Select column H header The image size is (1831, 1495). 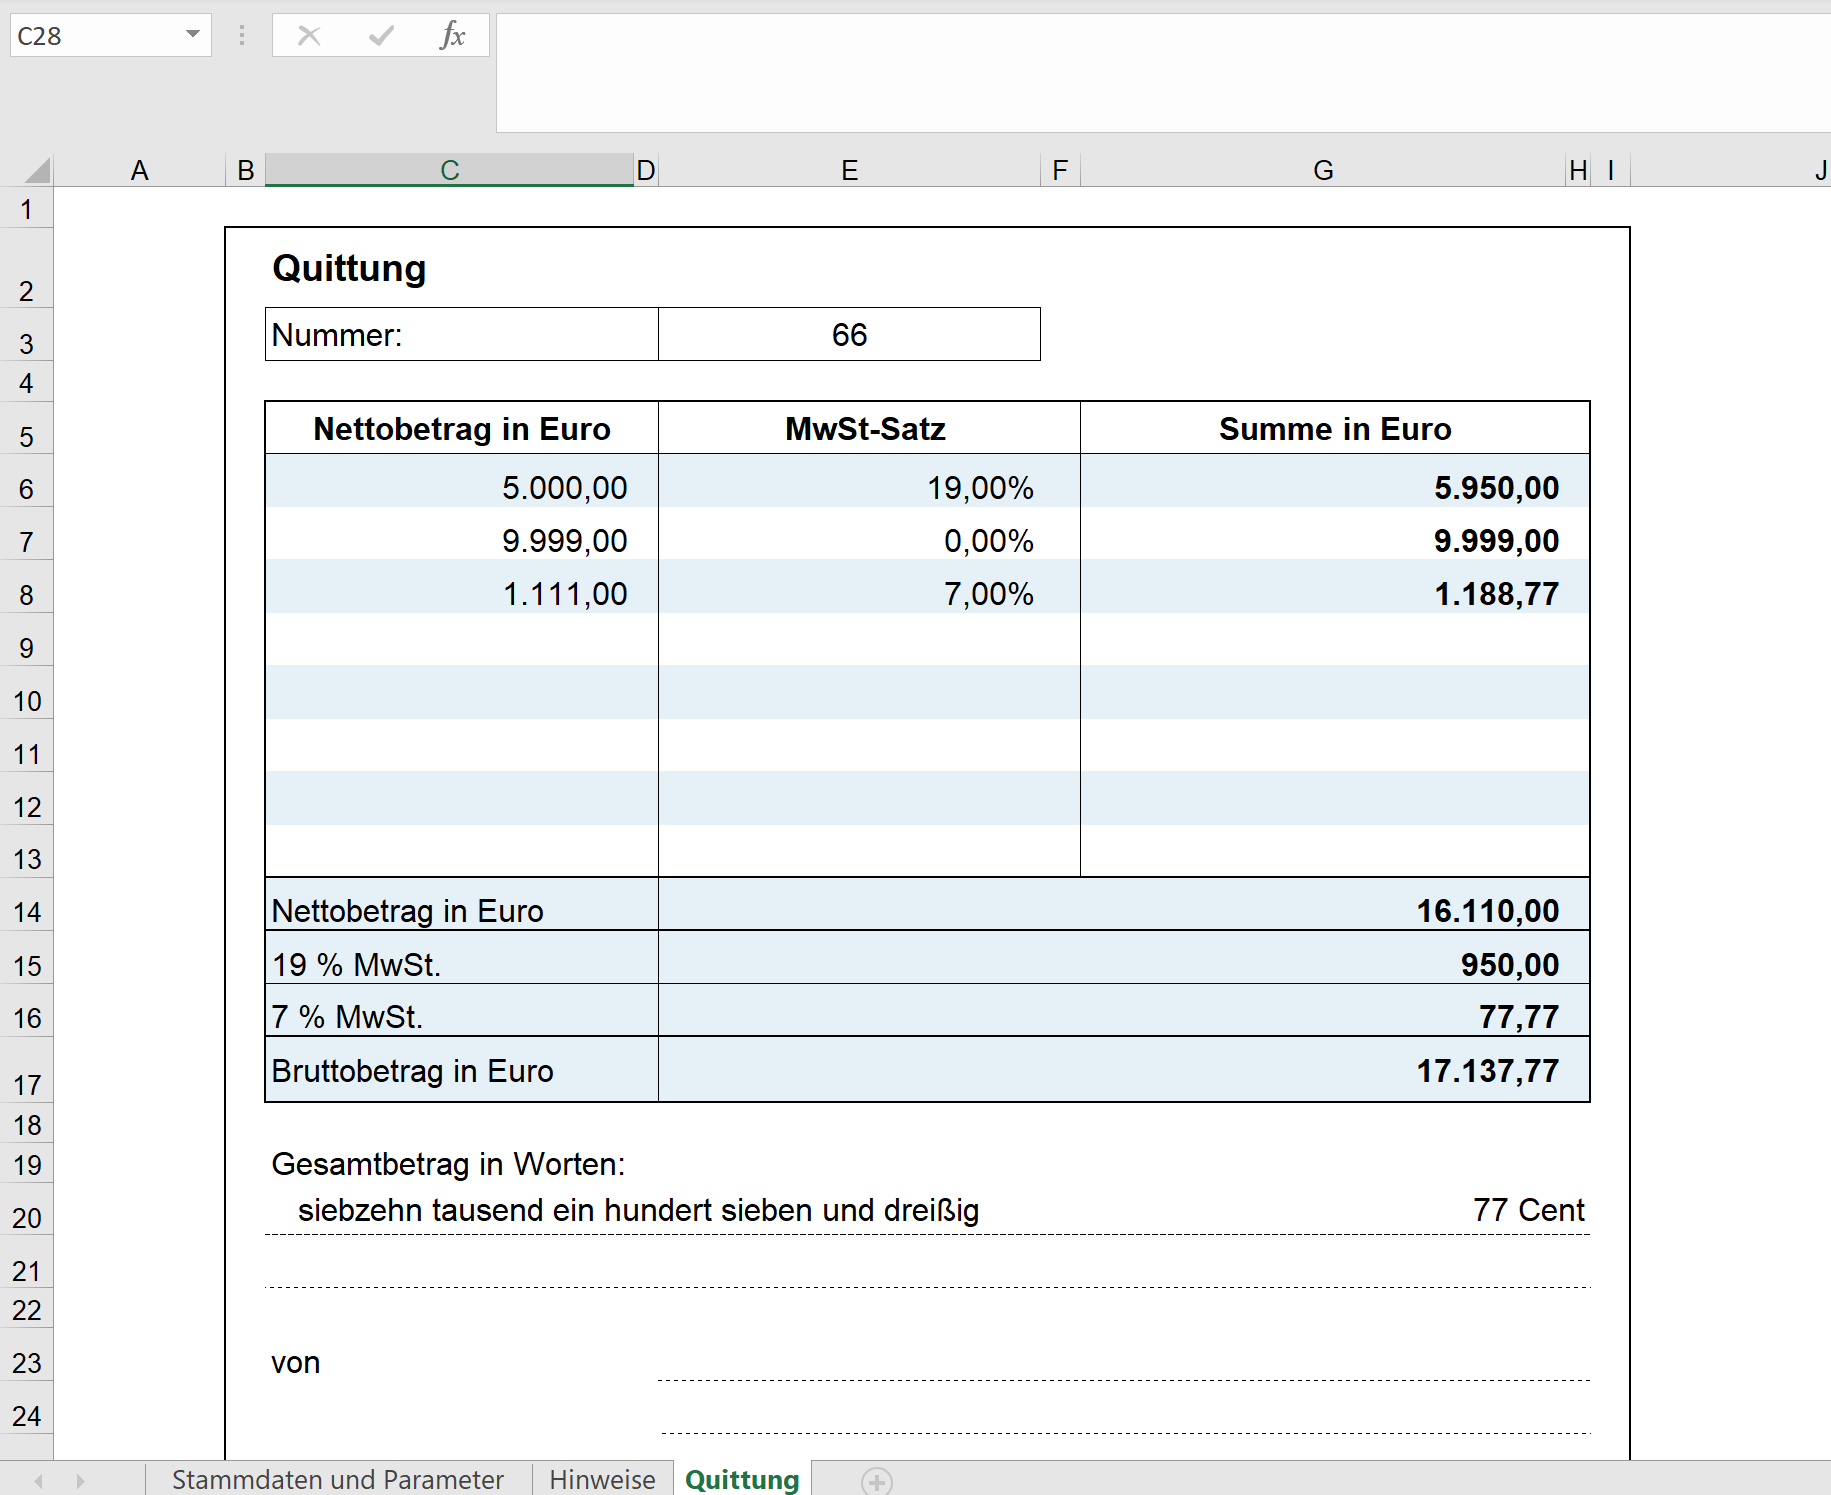pyautogui.click(x=1578, y=170)
